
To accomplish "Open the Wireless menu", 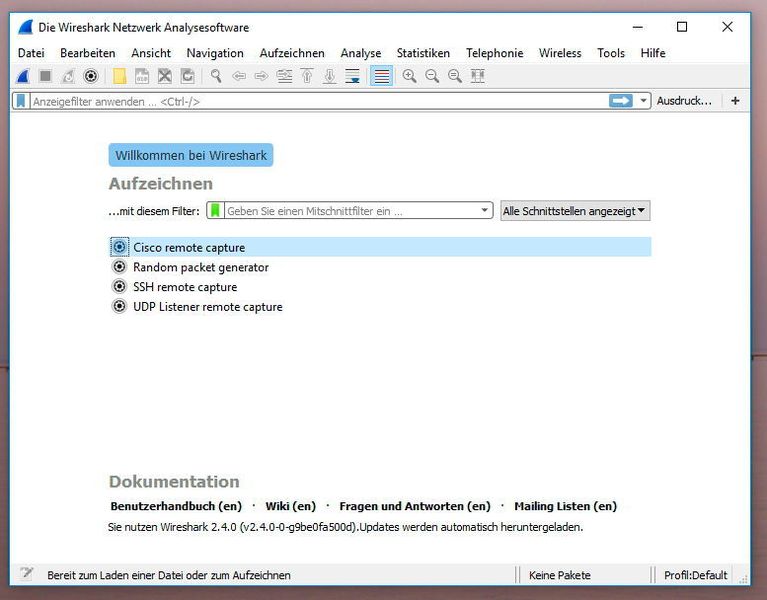I will coord(560,53).
